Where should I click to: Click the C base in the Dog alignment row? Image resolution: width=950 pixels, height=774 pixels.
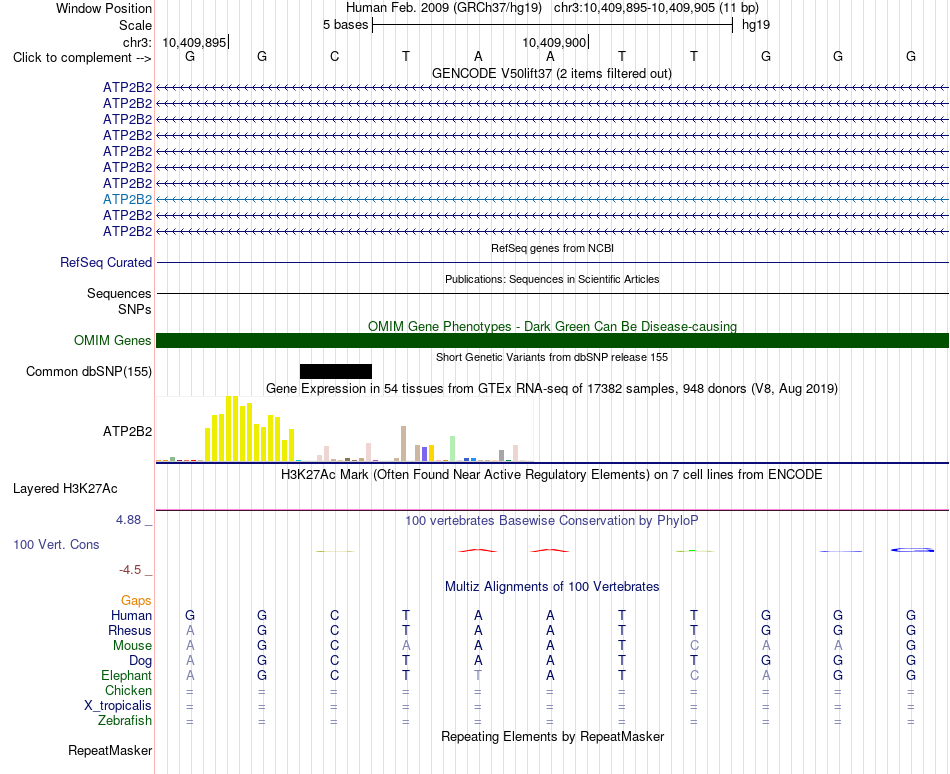[x=334, y=661]
